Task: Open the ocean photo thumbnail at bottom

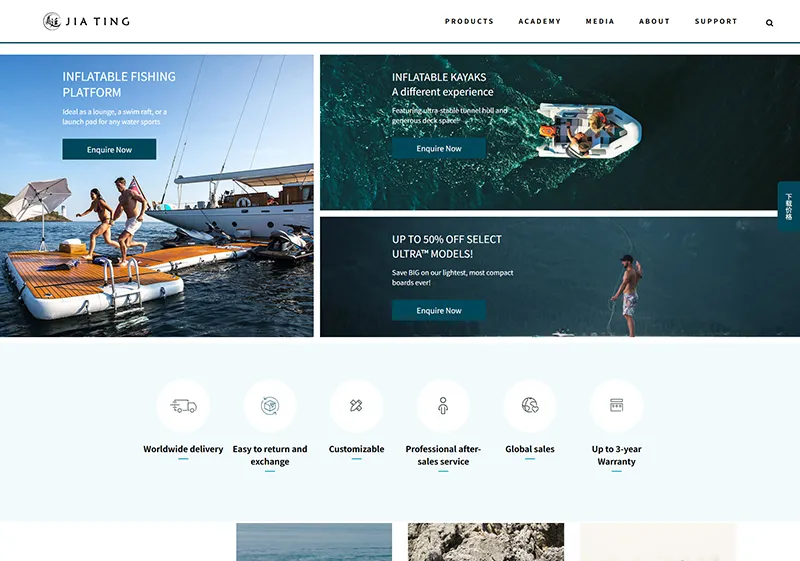Action: tap(314, 542)
